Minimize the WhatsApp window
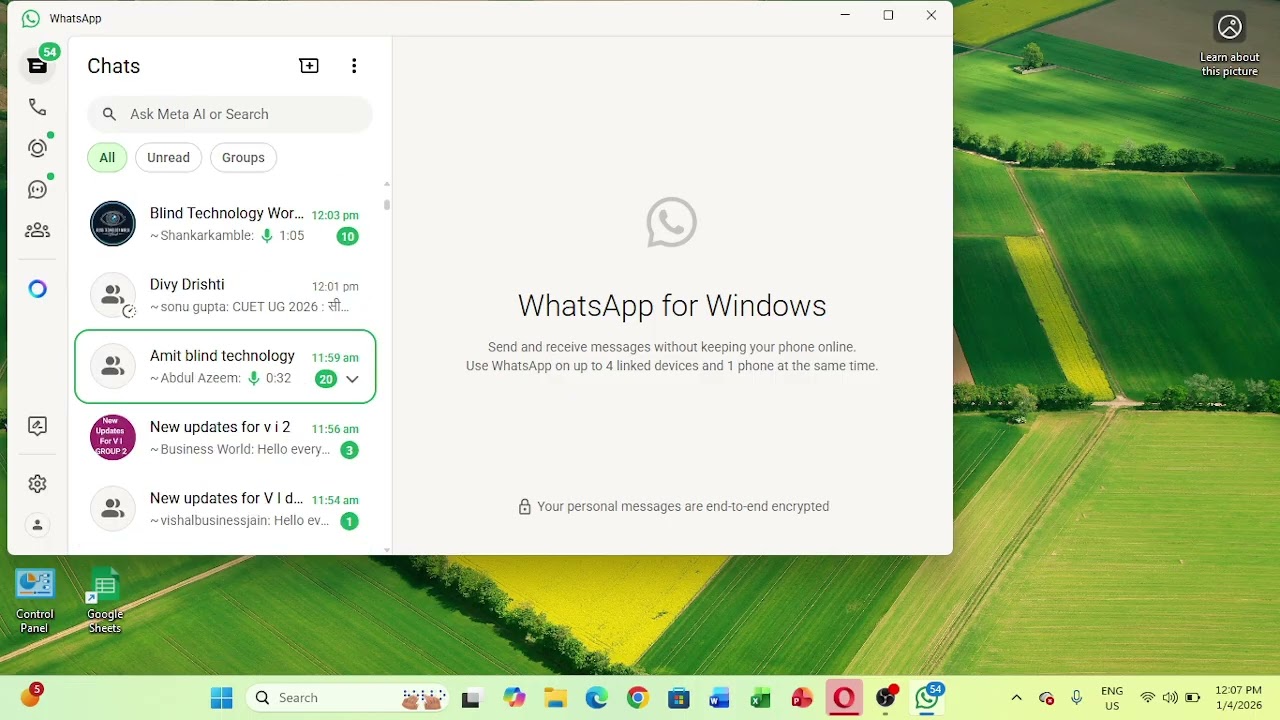This screenshot has width=1280, height=720. pos(846,15)
